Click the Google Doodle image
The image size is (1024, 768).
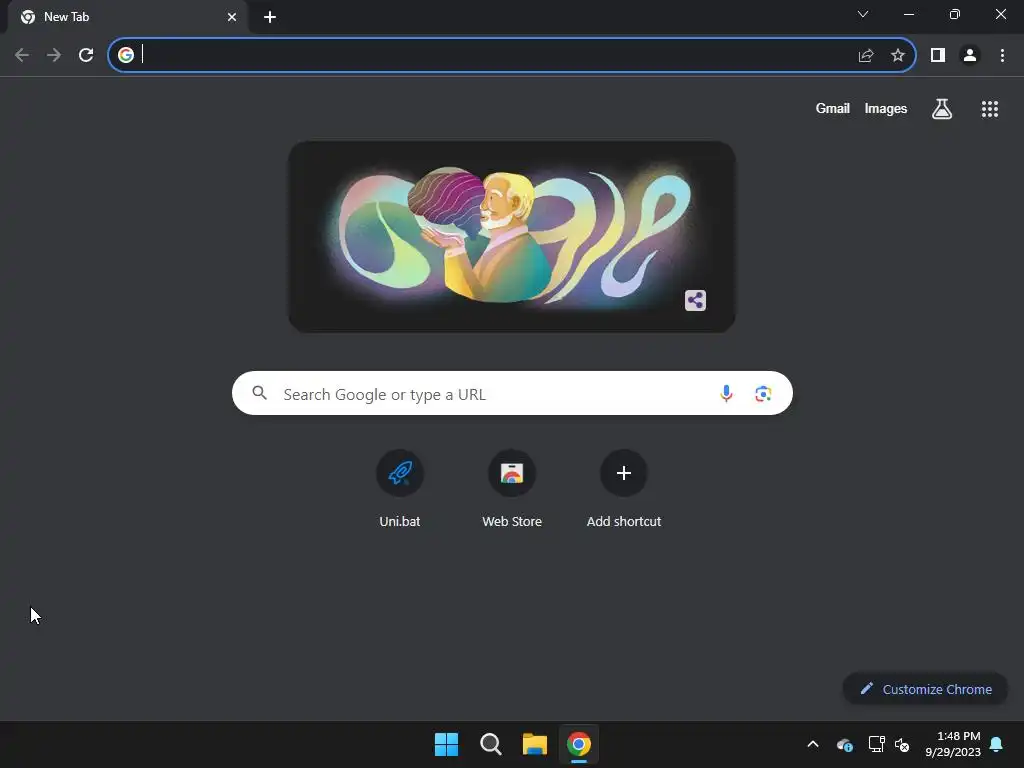point(512,237)
